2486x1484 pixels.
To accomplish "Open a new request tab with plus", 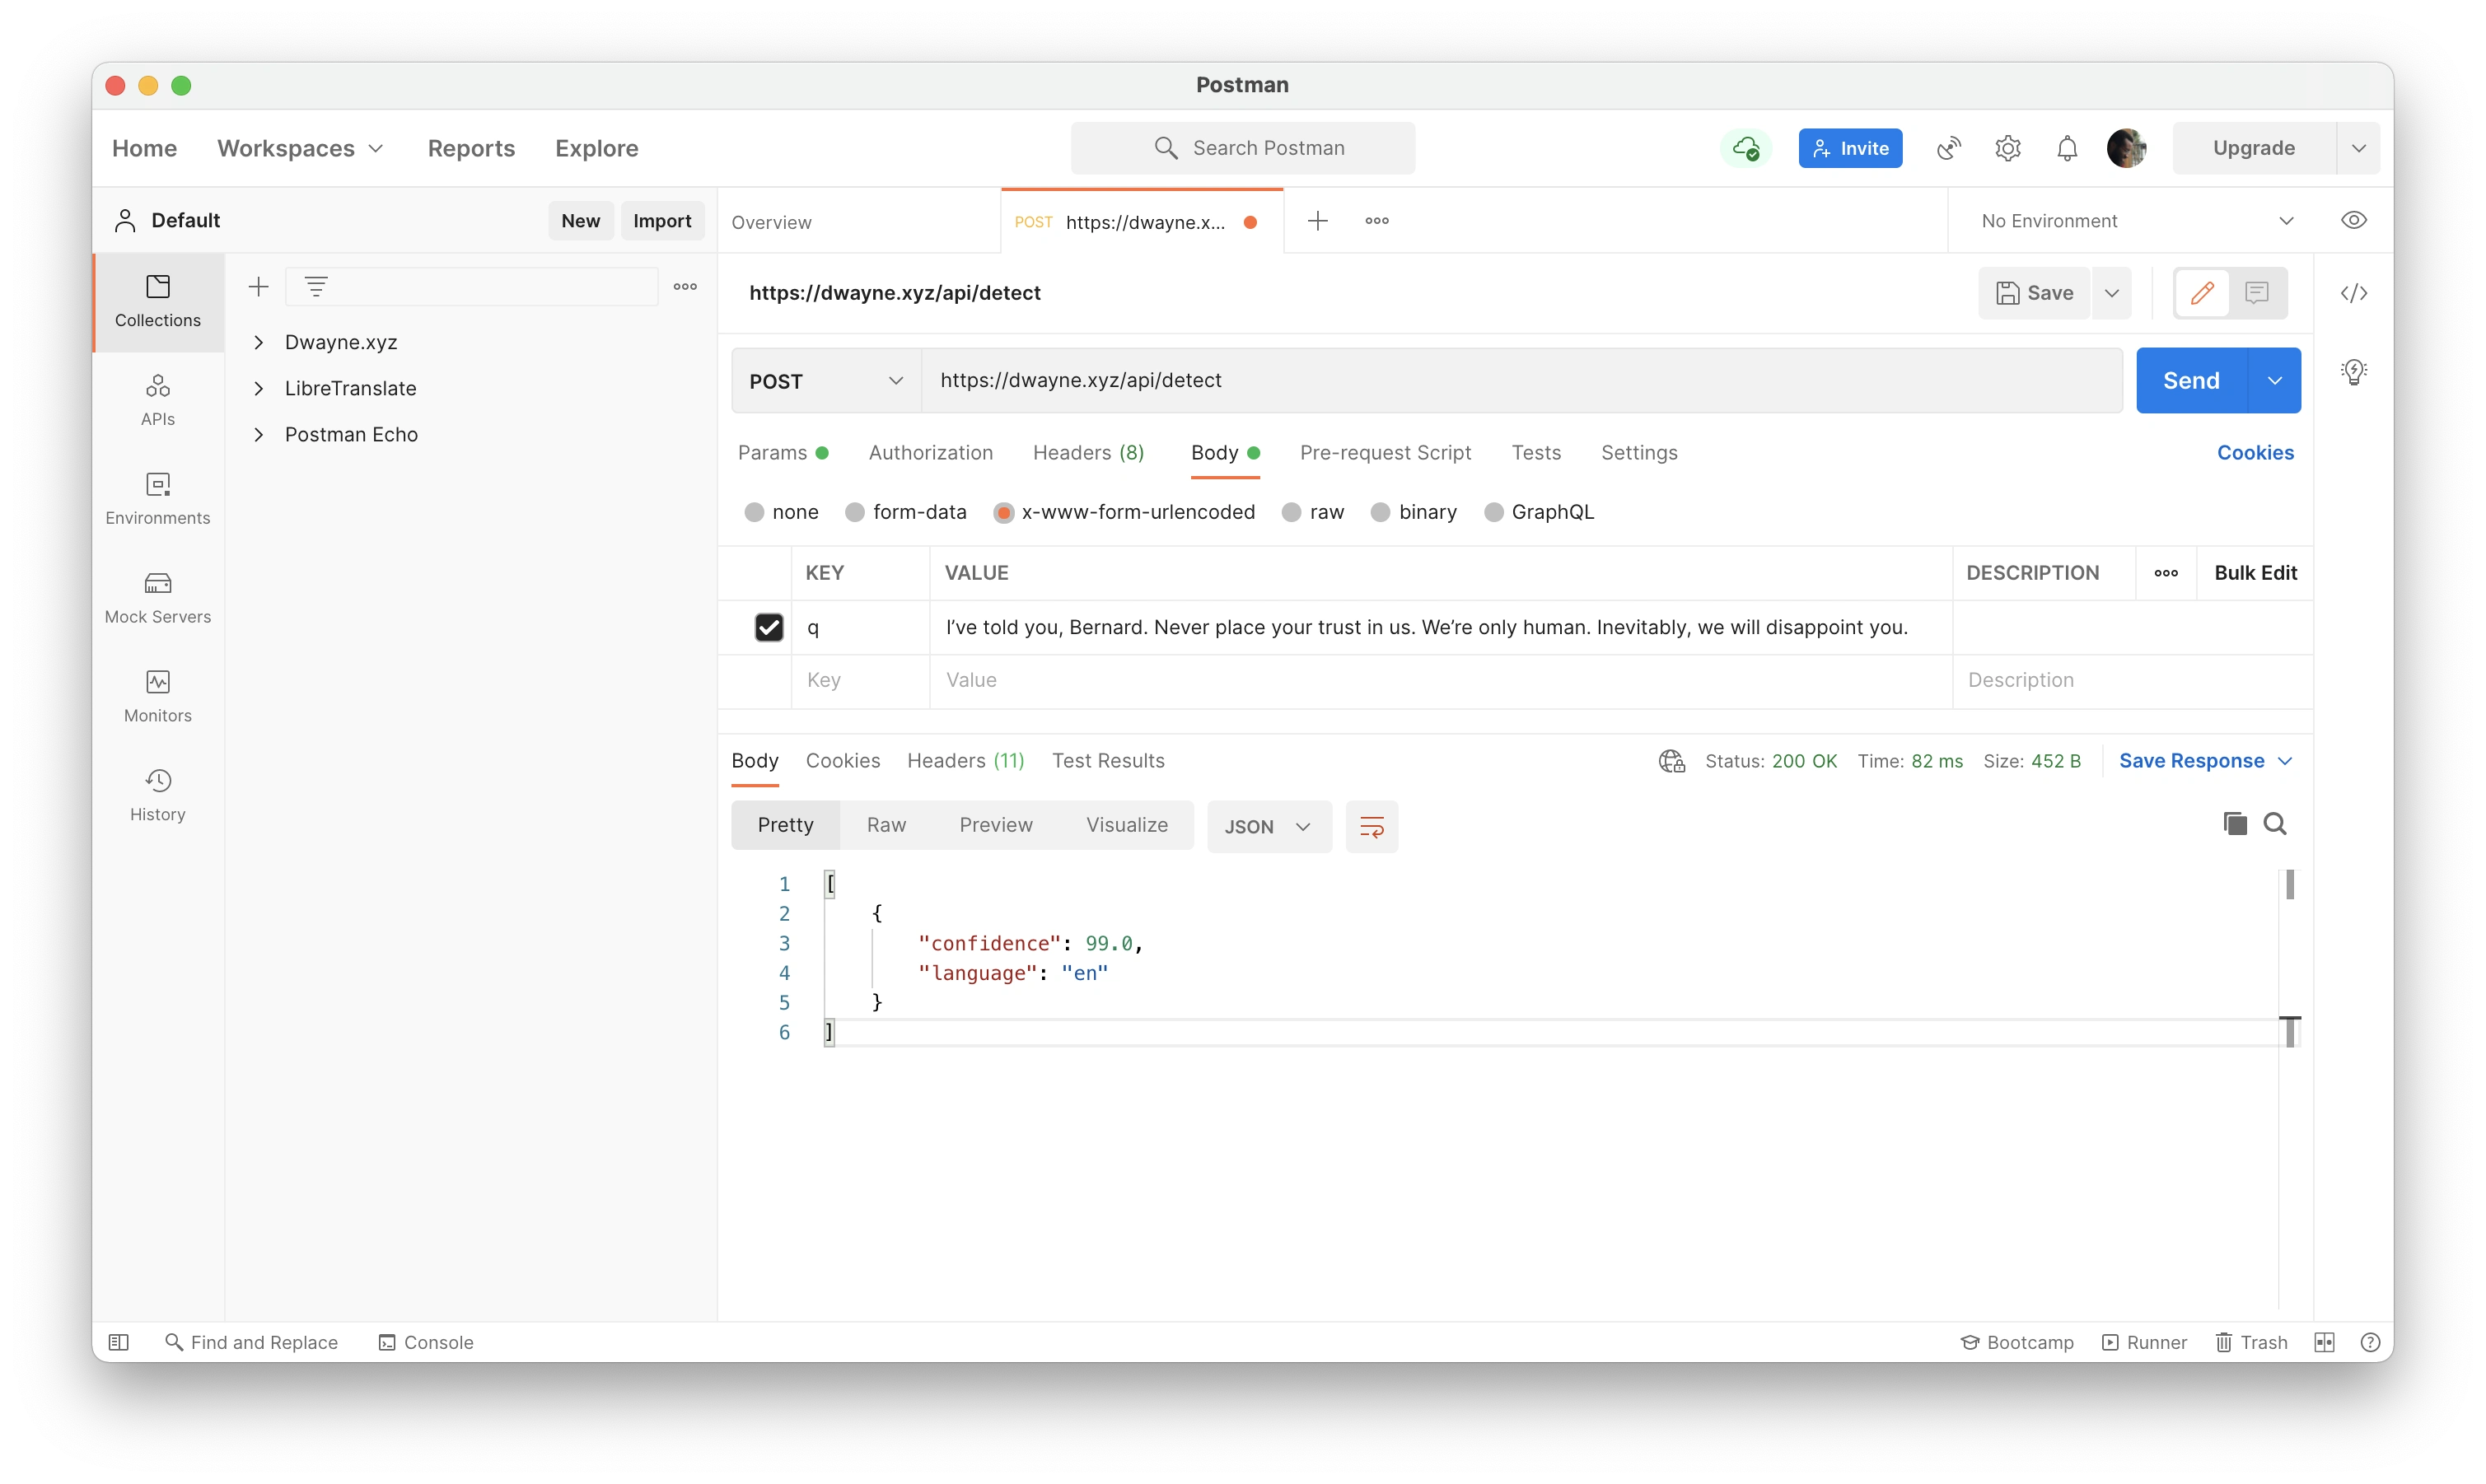I will point(1318,221).
